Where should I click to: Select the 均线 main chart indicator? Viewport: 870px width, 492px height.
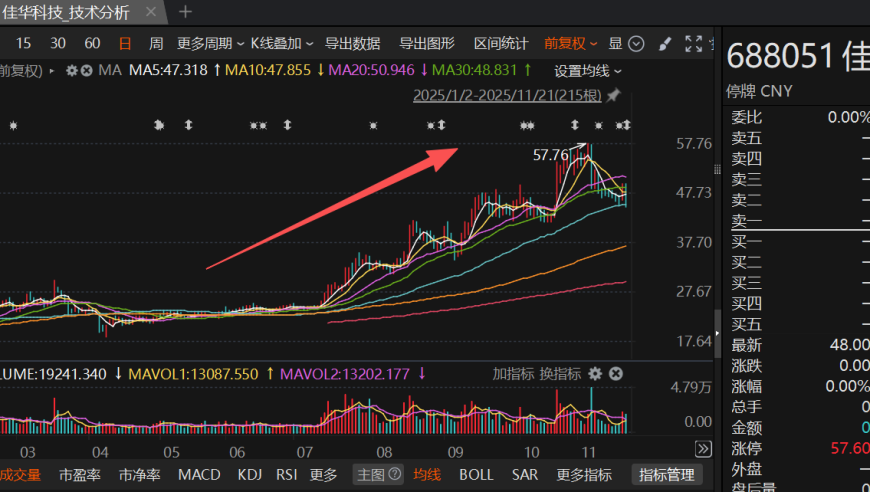point(427,475)
